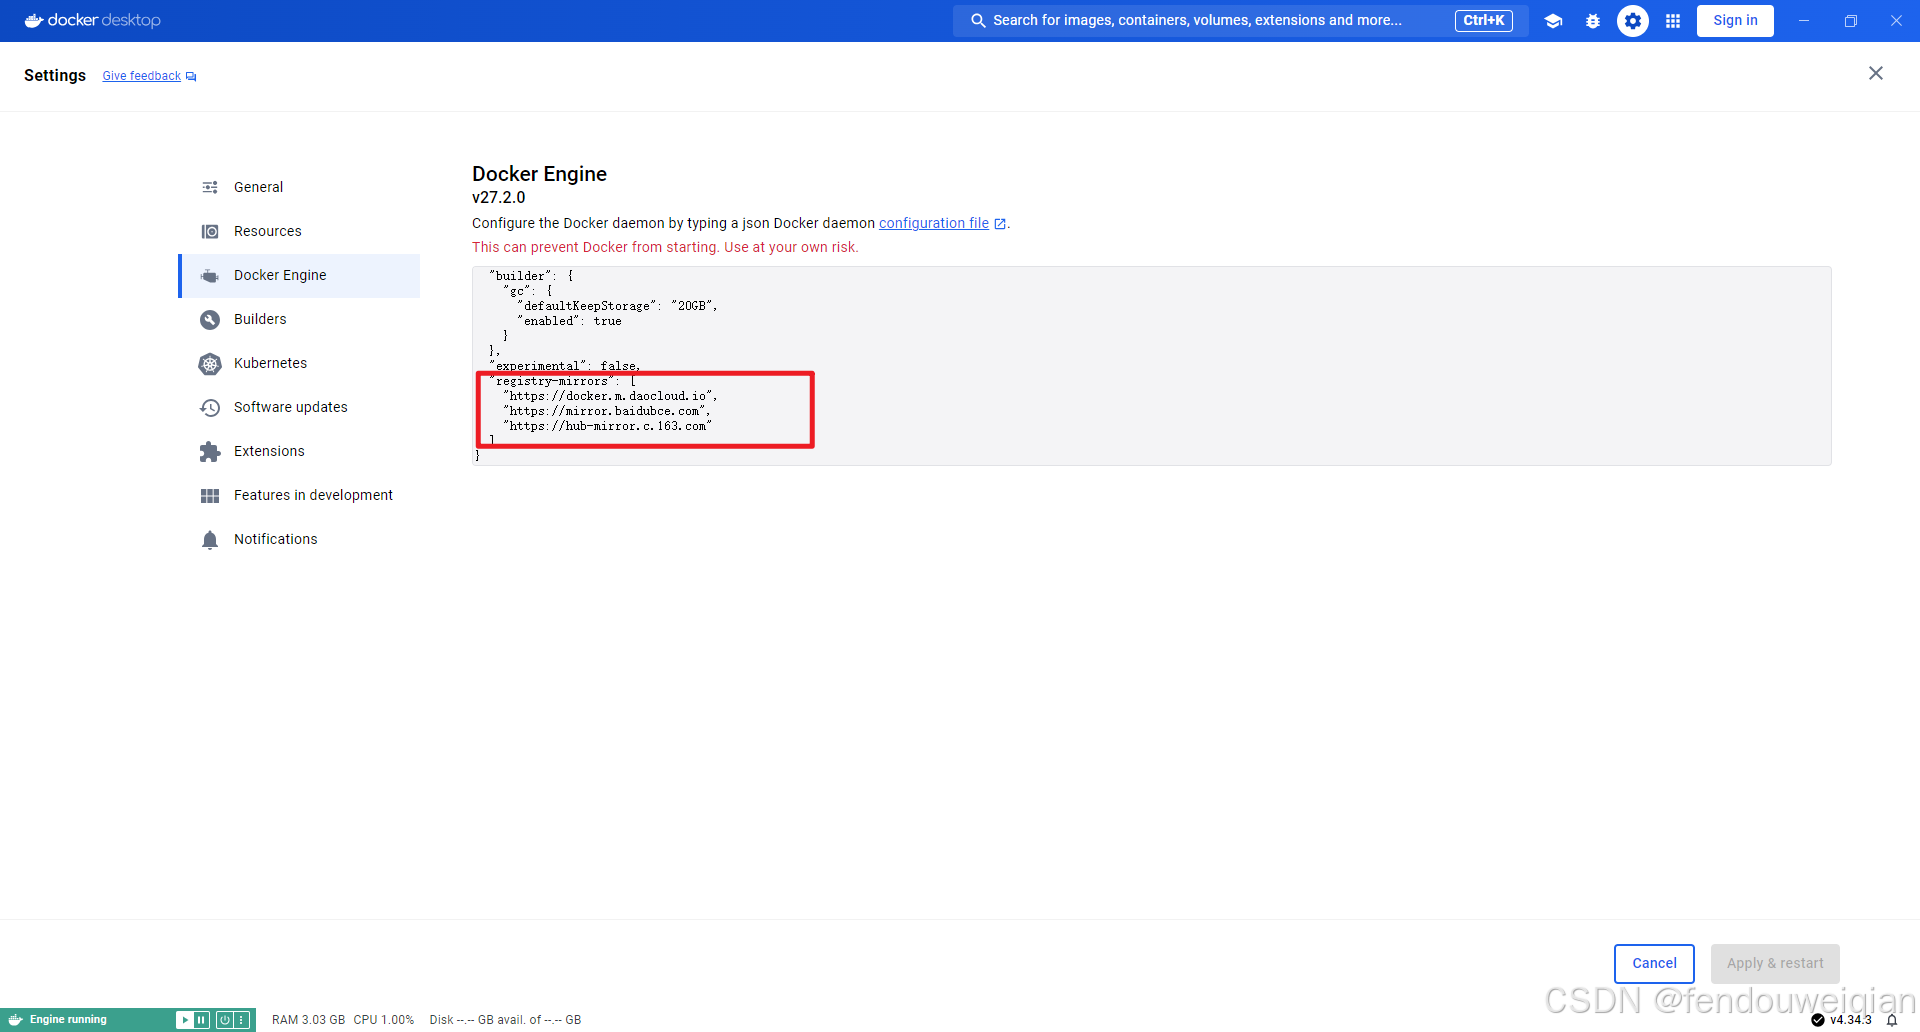Open the Give feedback link
Image resolution: width=1920 pixels, height=1032 pixels.
pos(141,76)
